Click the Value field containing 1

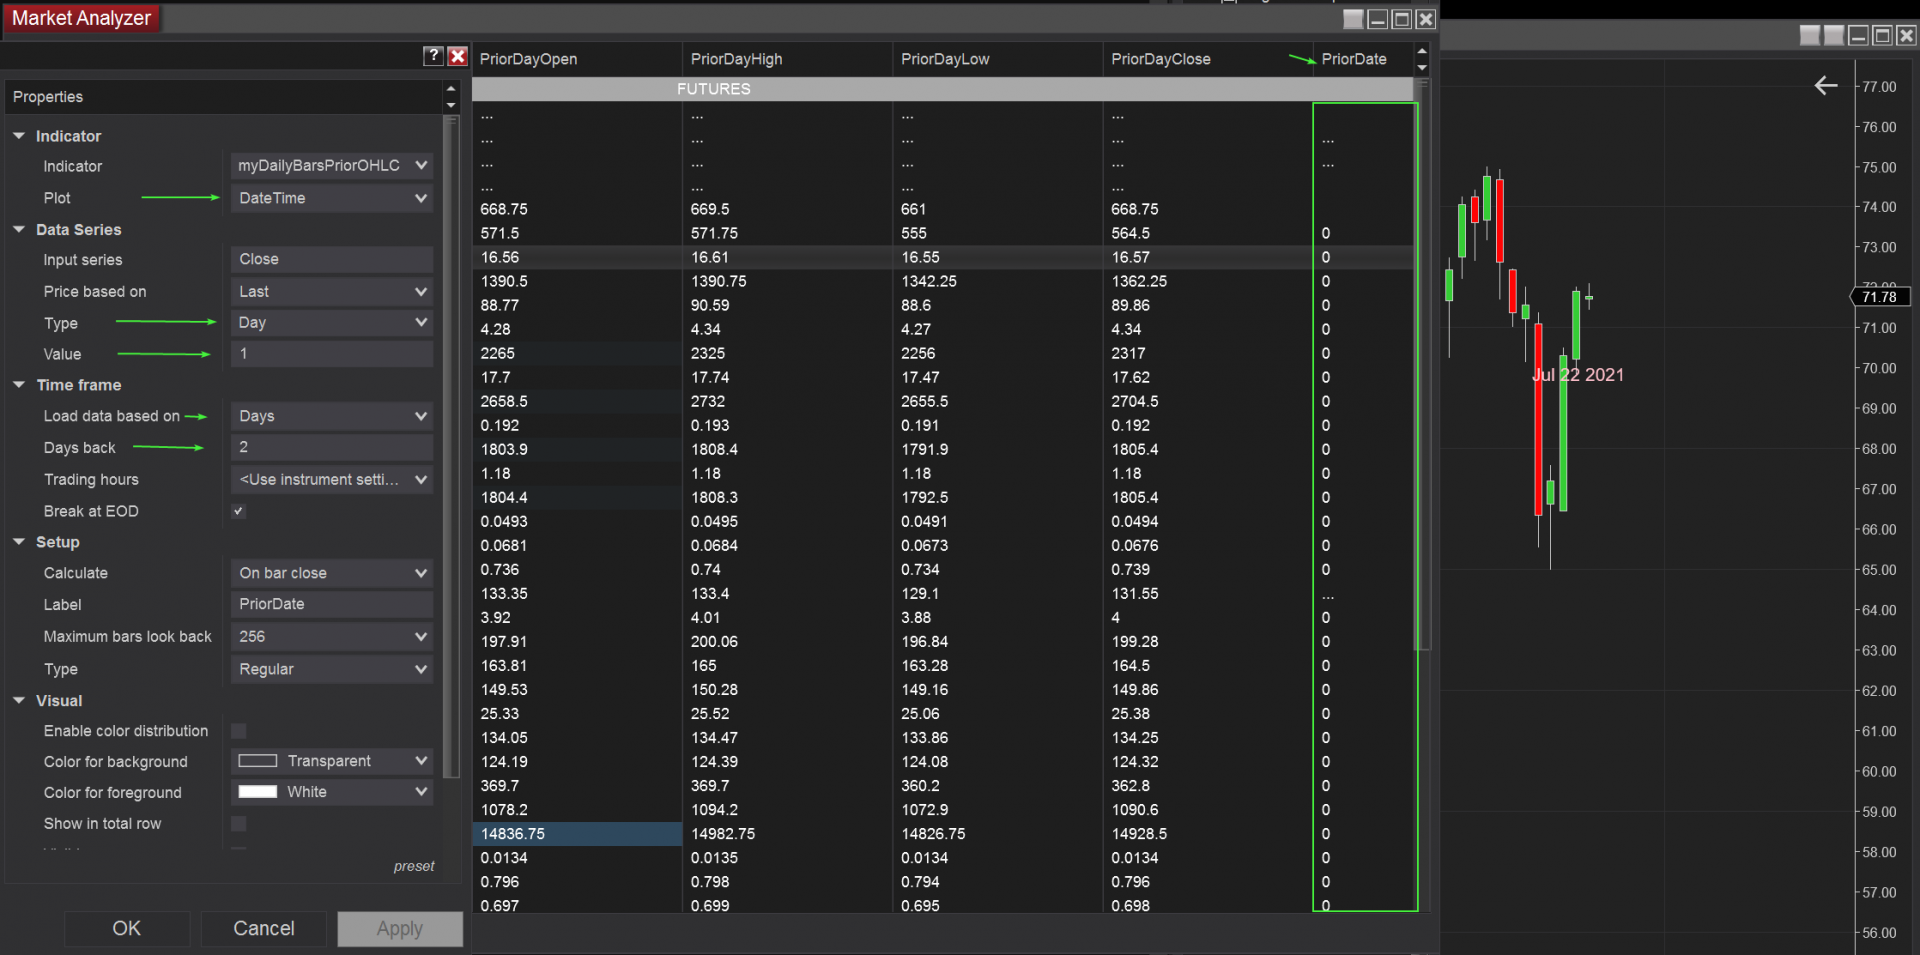[332, 354]
